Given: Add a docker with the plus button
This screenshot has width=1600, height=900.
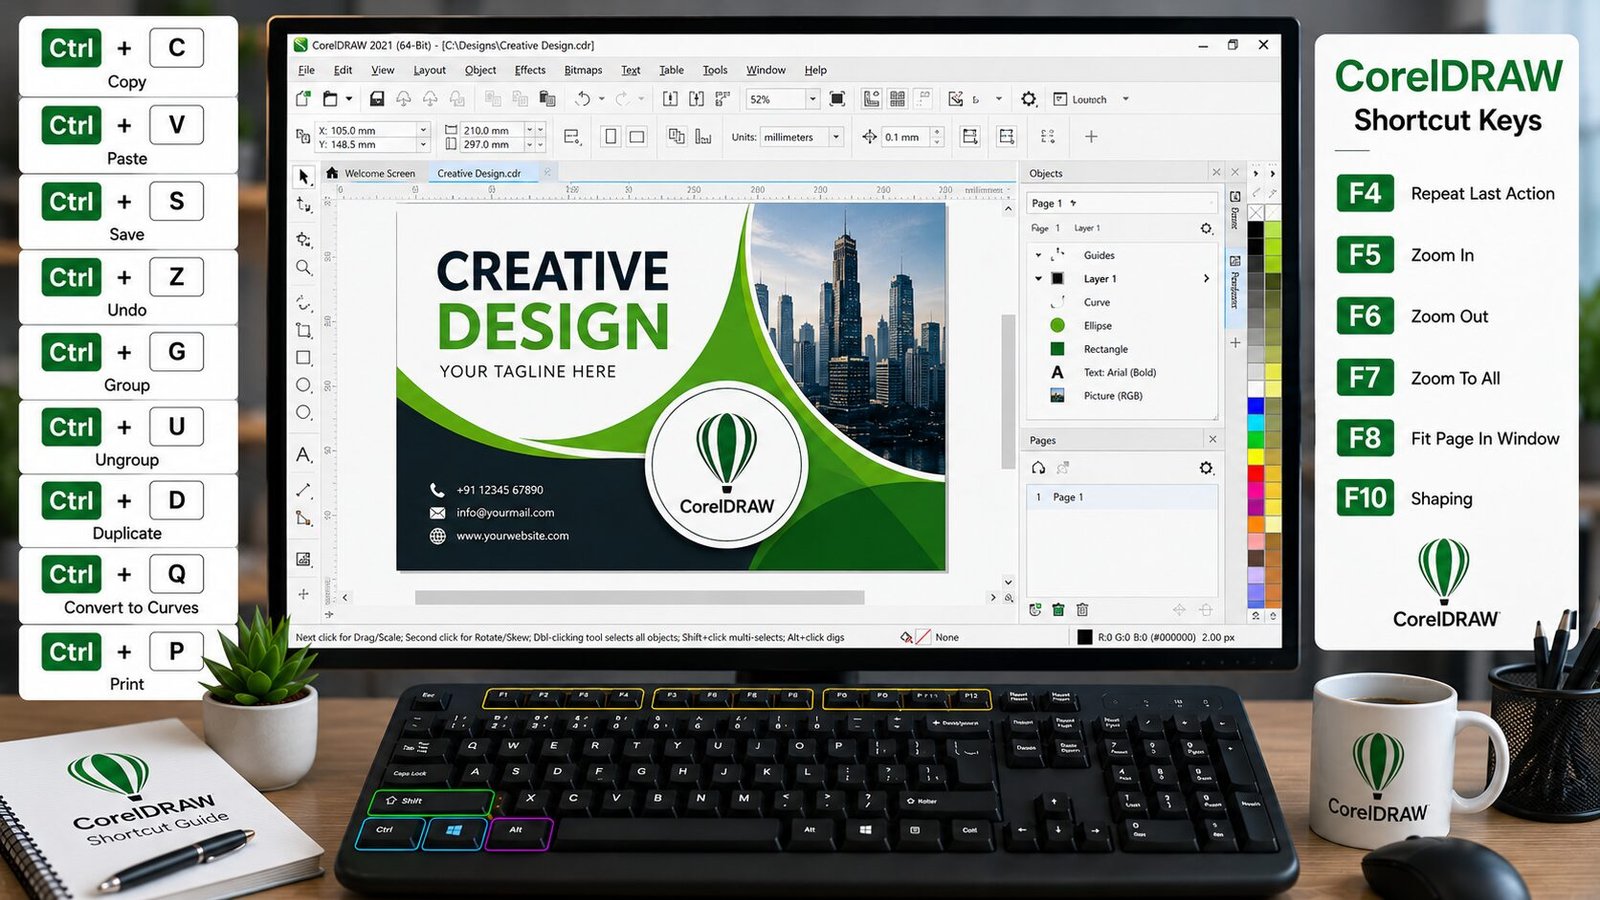Looking at the screenshot, I should click(x=1235, y=343).
